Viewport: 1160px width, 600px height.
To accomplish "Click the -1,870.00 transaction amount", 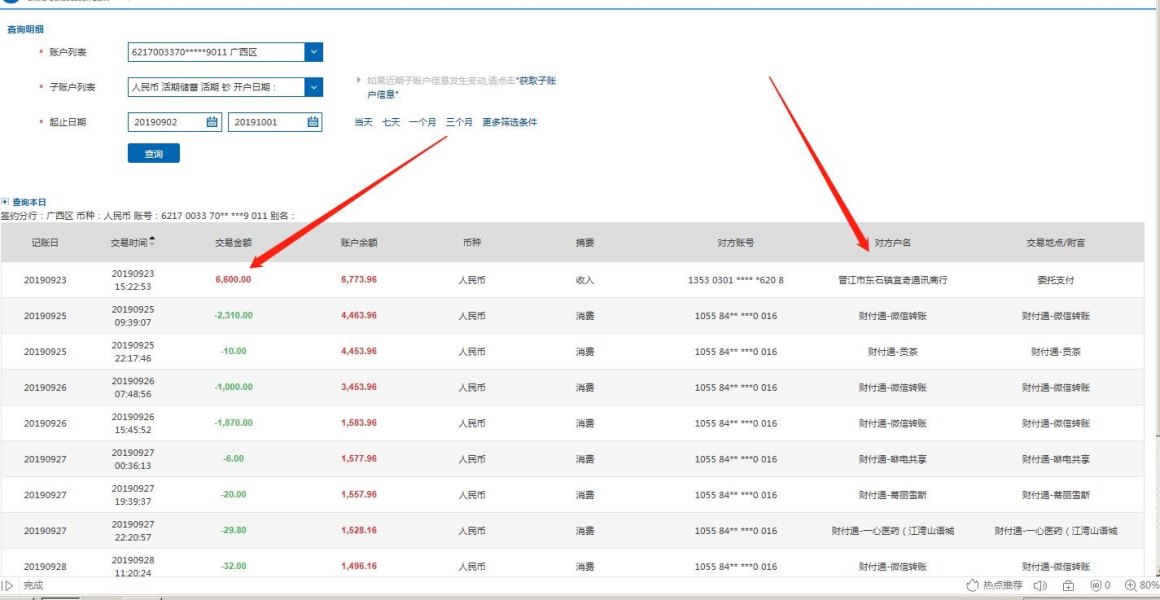I will [x=233, y=422].
